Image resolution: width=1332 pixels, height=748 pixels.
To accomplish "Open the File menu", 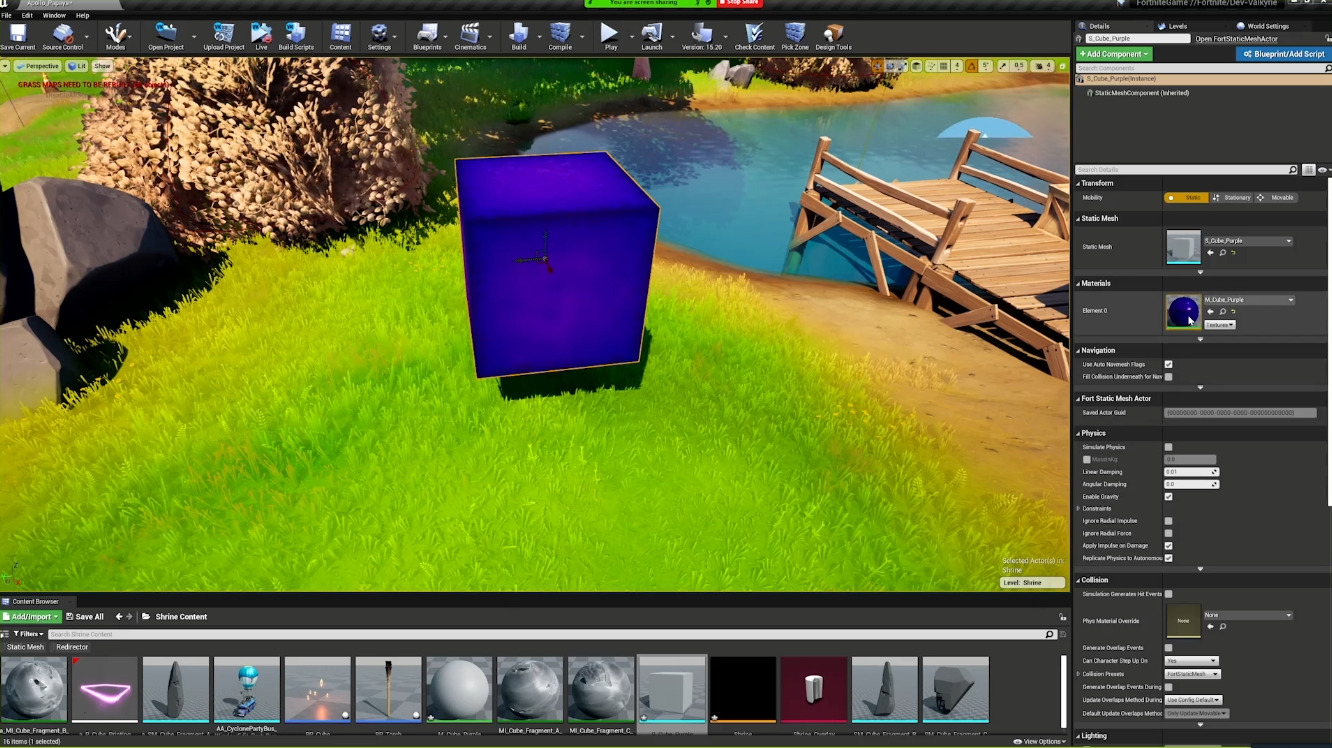I will pos(6,15).
